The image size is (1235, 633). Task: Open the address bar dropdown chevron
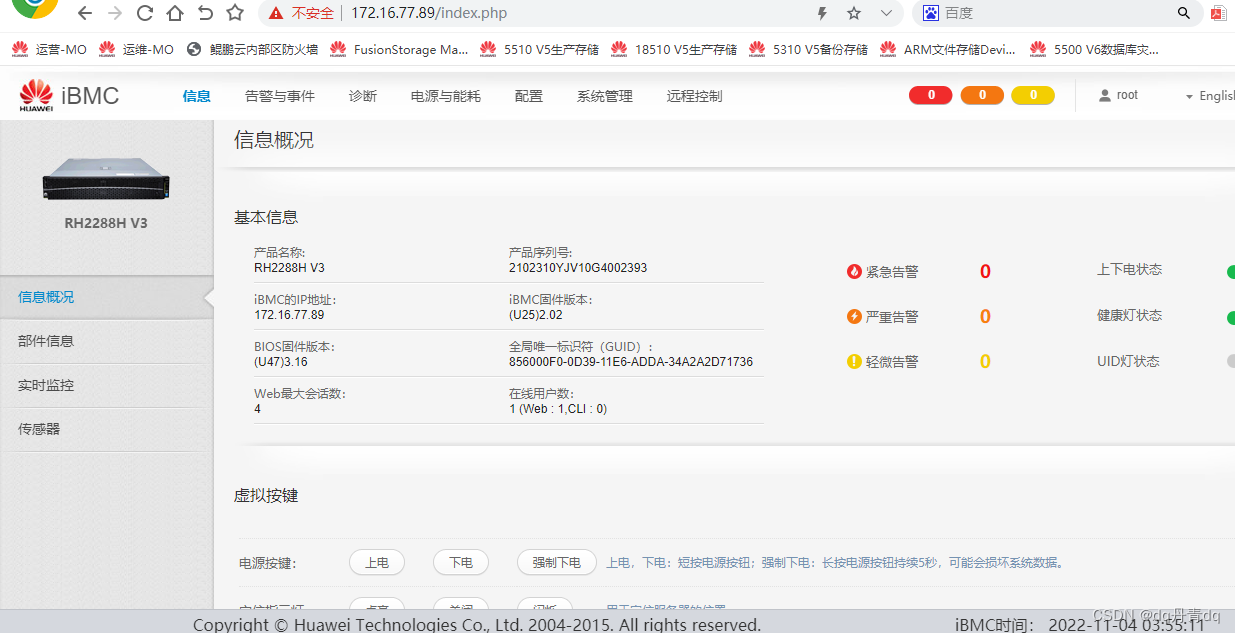(886, 13)
